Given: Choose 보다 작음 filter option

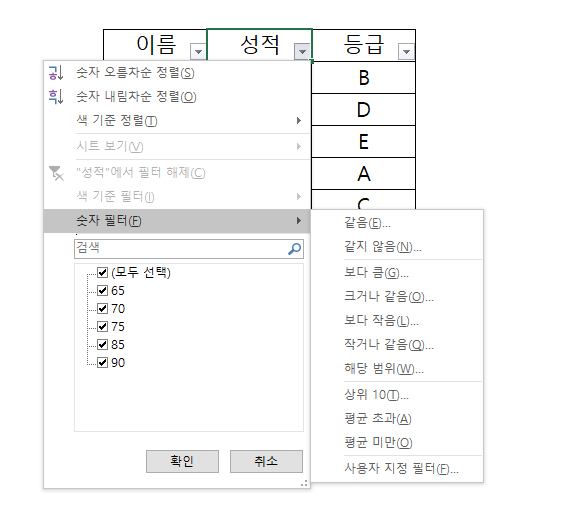Looking at the screenshot, I should (397, 320).
